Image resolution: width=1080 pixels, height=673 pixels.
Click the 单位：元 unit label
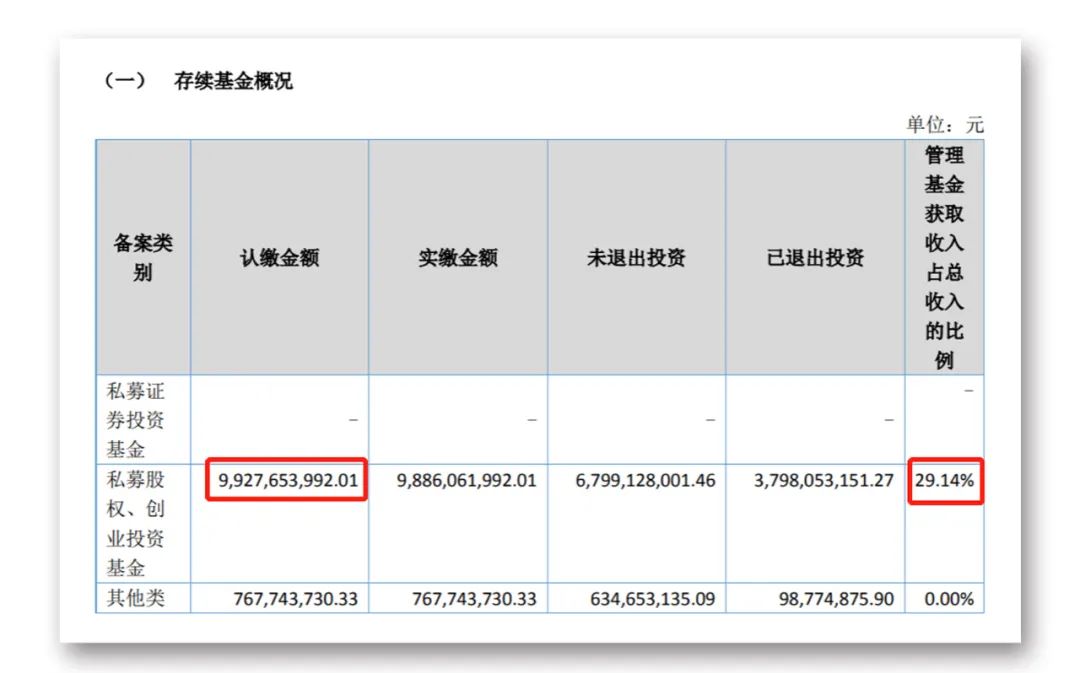tap(944, 125)
